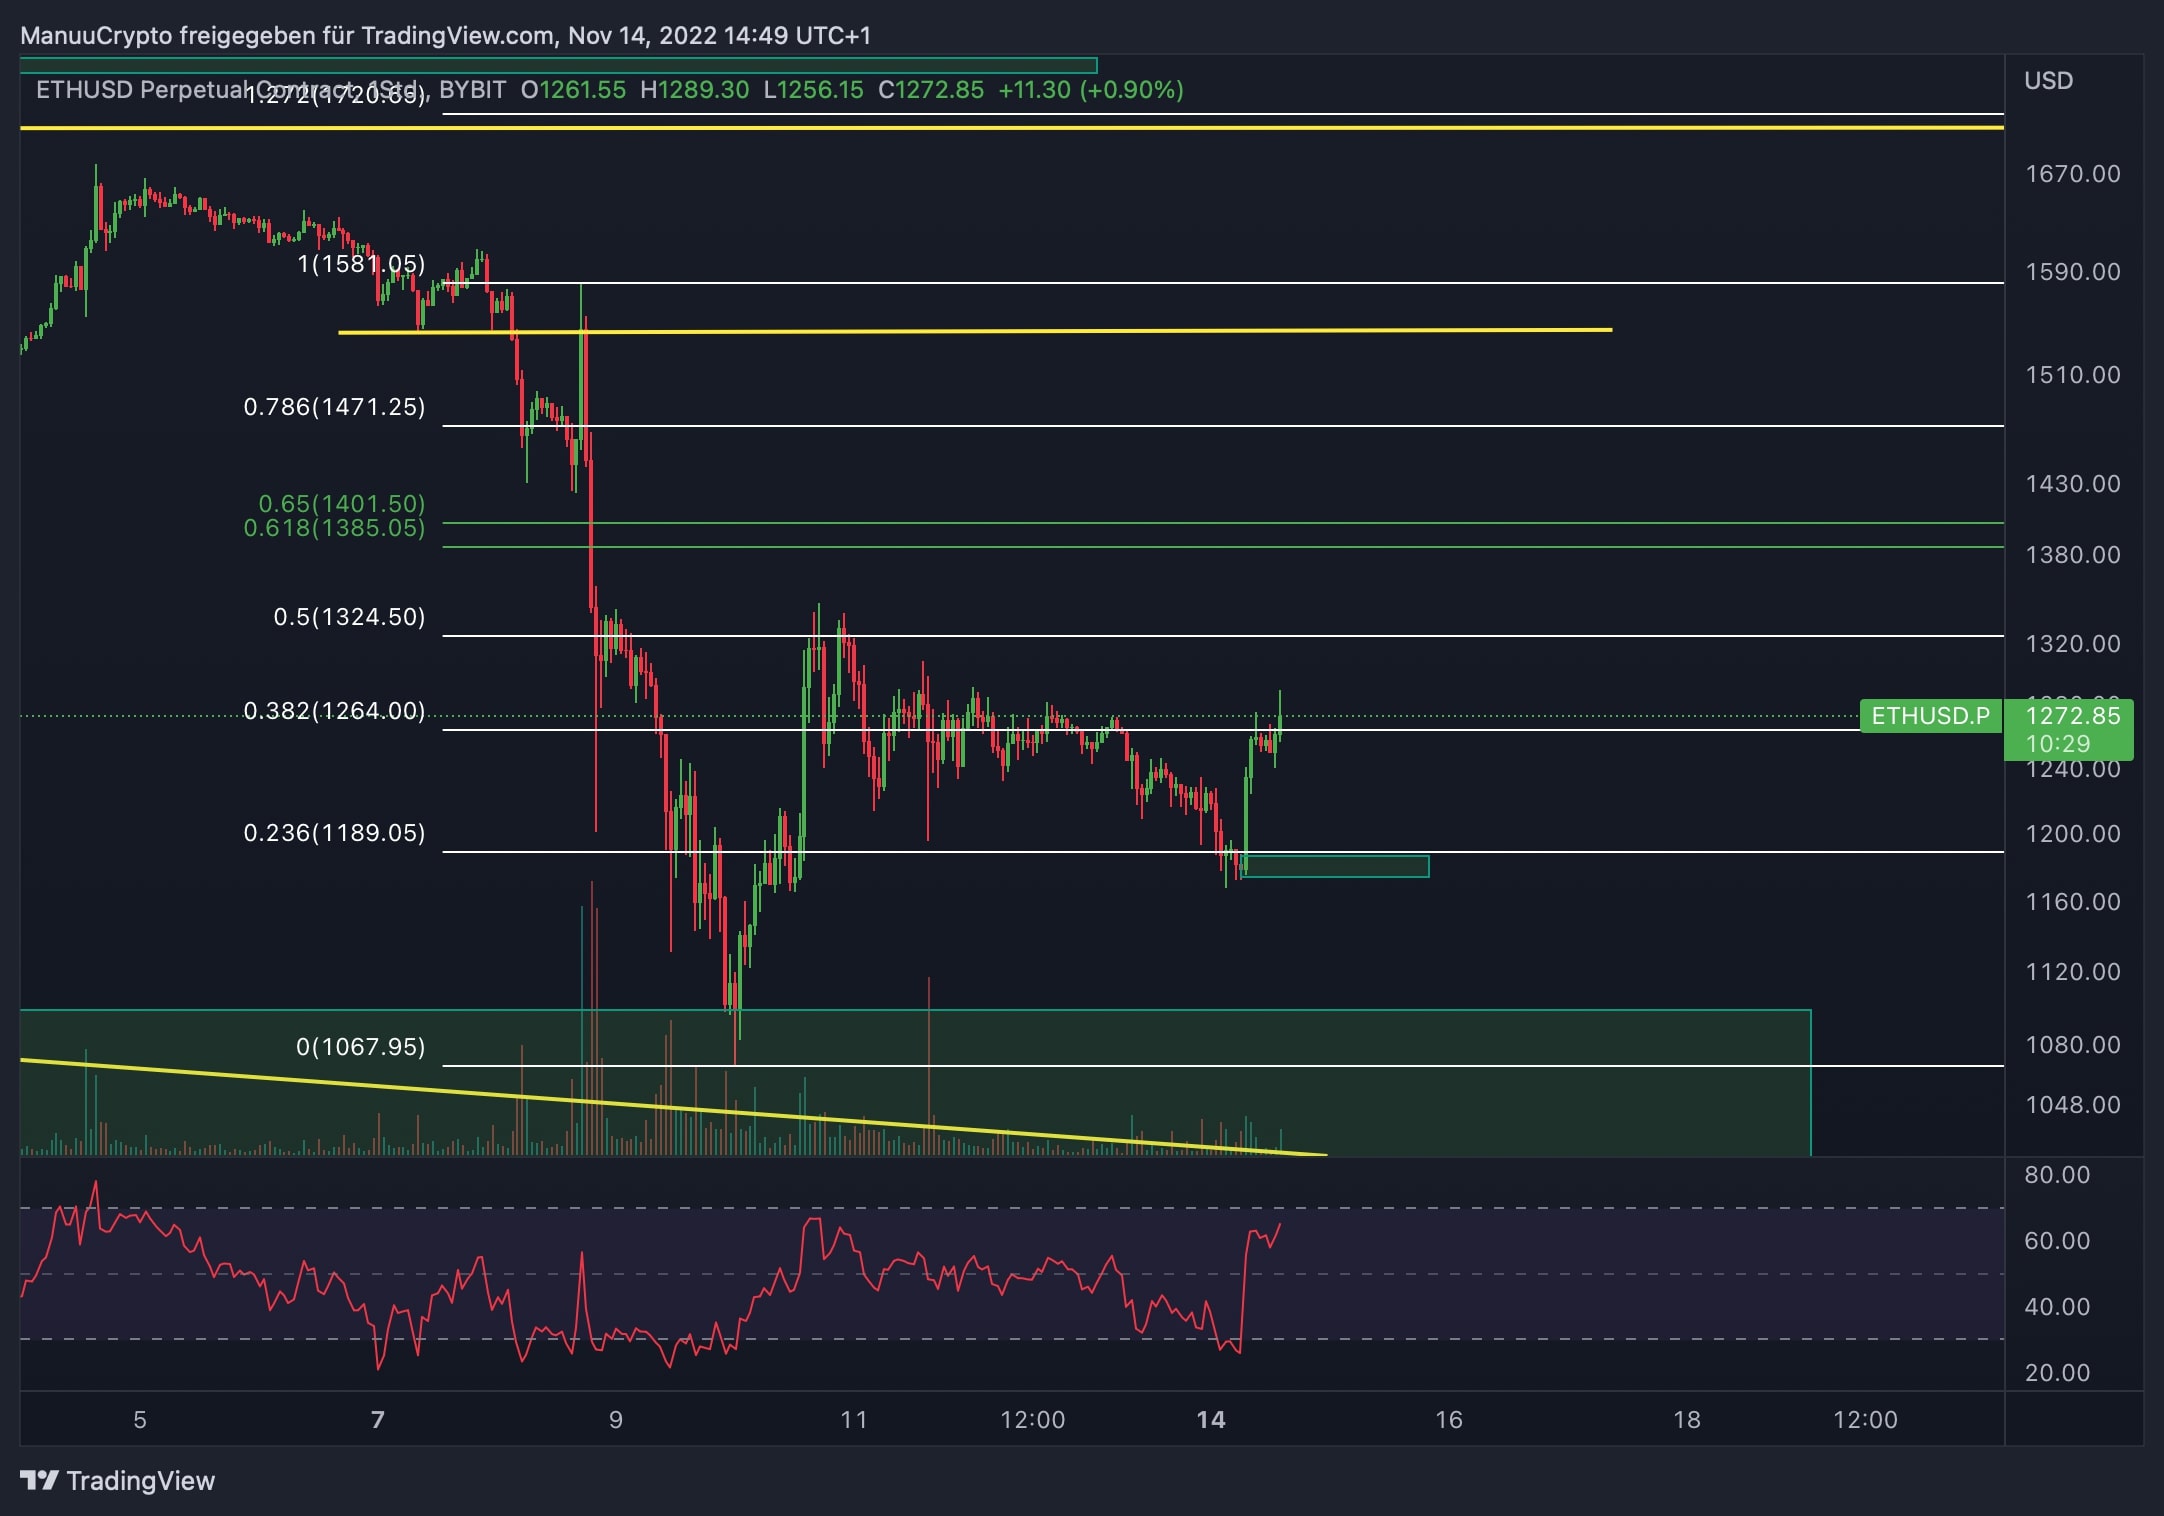Click the 1510.00 price axis label
Image resolution: width=2164 pixels, height=1516 pixels.
pyautogui.click(x=2072, y=375)
